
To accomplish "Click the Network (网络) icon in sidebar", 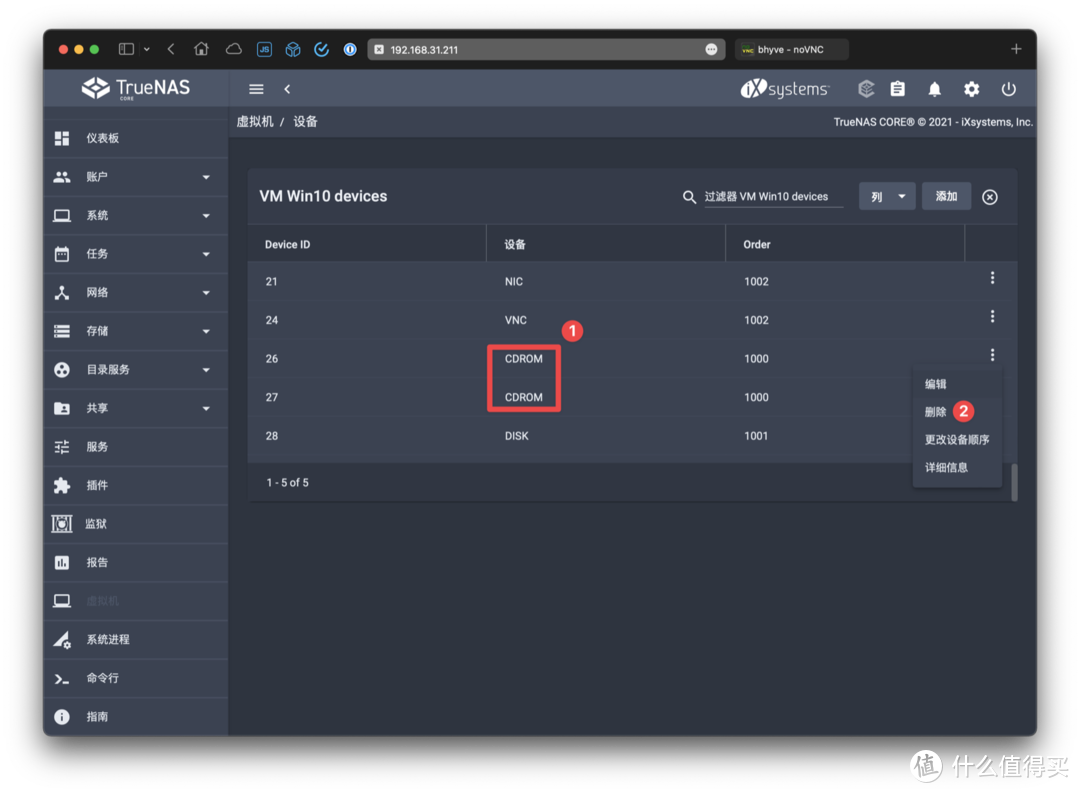I will pos(62,293).
